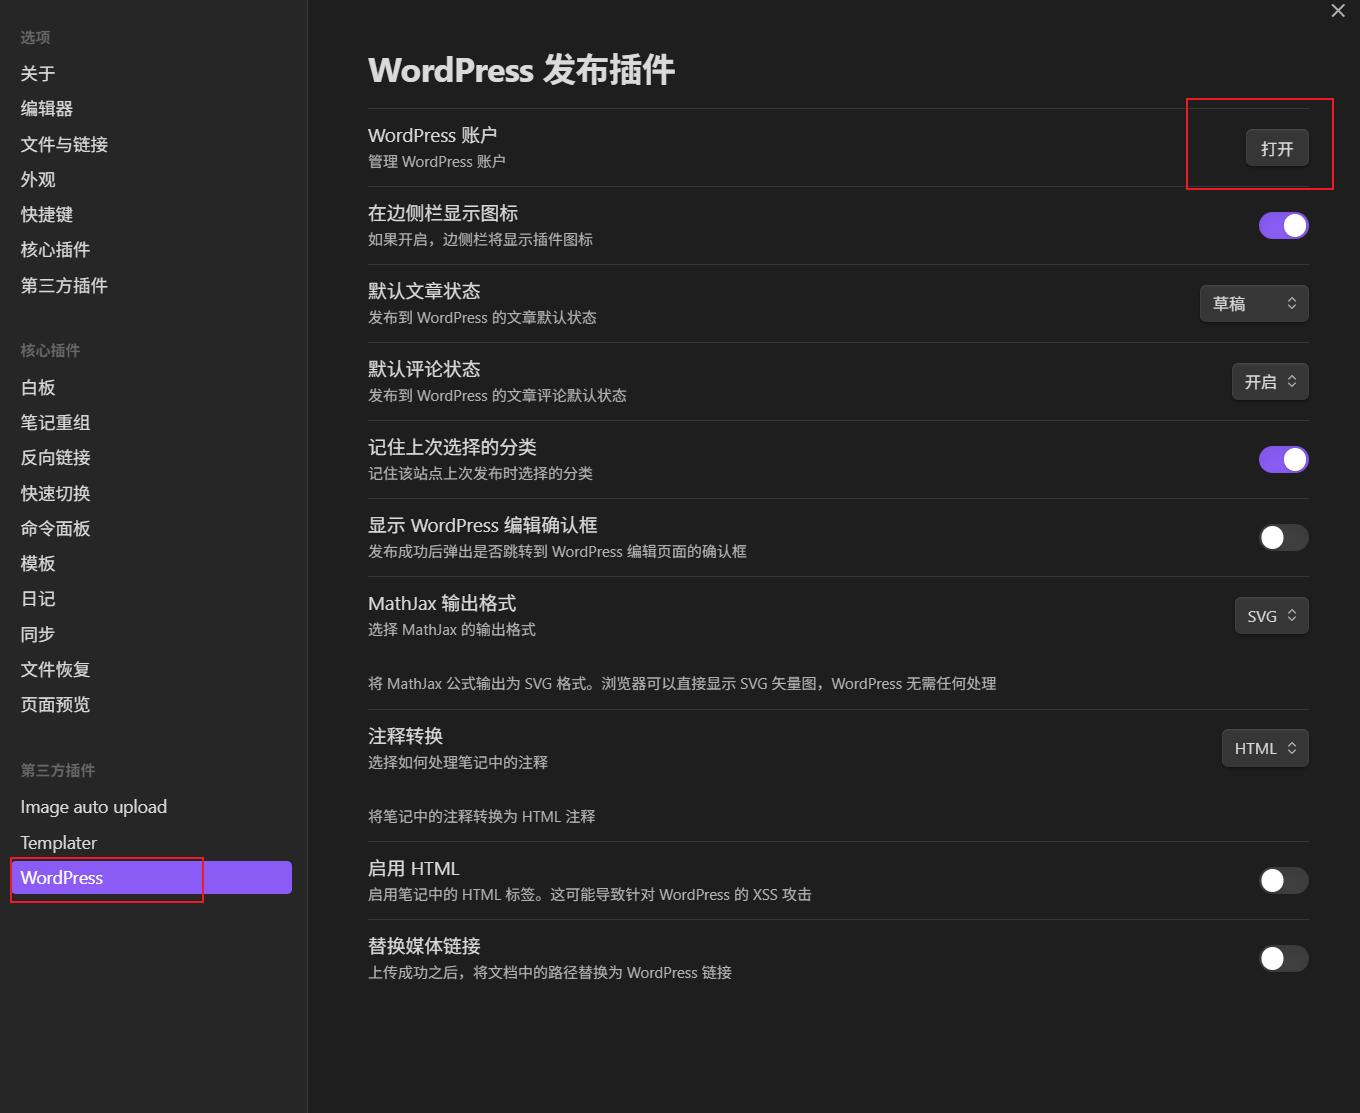Click the 默认评论状态 setting label
1360x1113 pixels.
click(x=424, y=369)
